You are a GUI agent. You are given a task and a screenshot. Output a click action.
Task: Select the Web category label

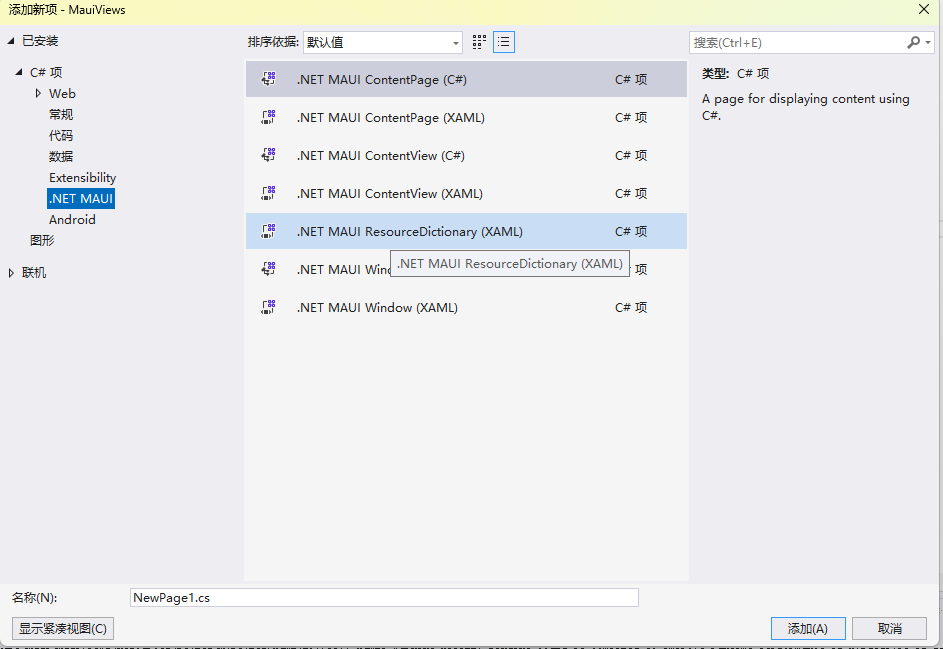[x=63, y=93]
